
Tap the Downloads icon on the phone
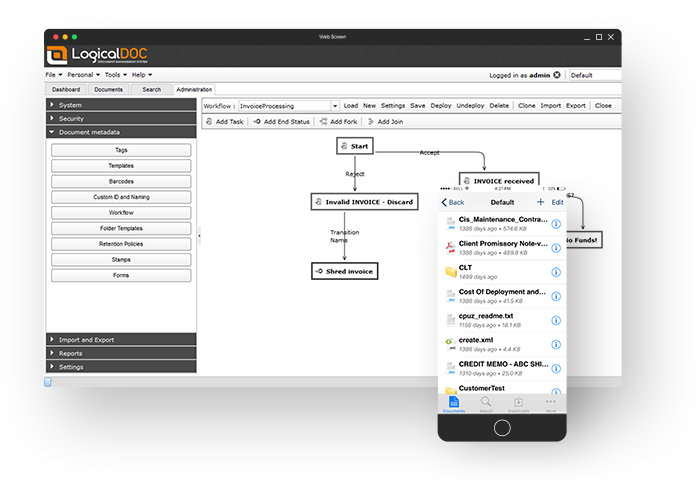[518, 401]
